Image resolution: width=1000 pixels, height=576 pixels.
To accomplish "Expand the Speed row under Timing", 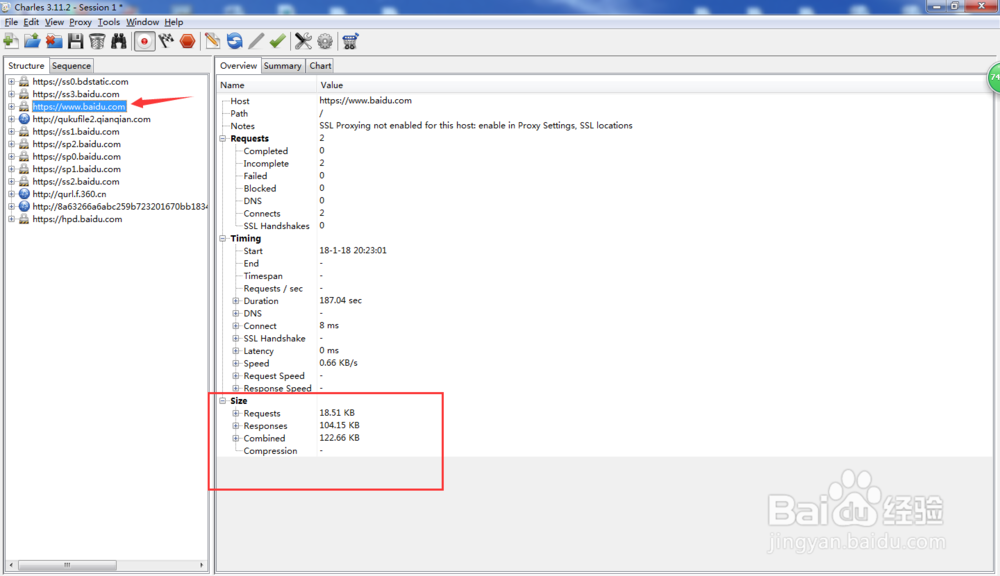I will (x=236, y=364).
